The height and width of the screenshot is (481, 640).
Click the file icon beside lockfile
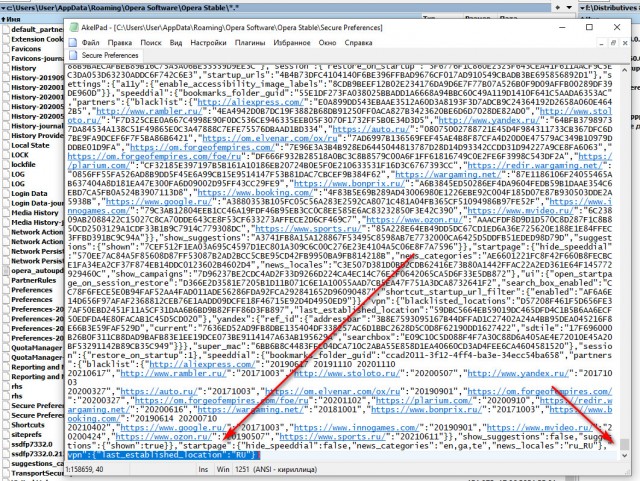pyautogui.click(x=6, y=165)
